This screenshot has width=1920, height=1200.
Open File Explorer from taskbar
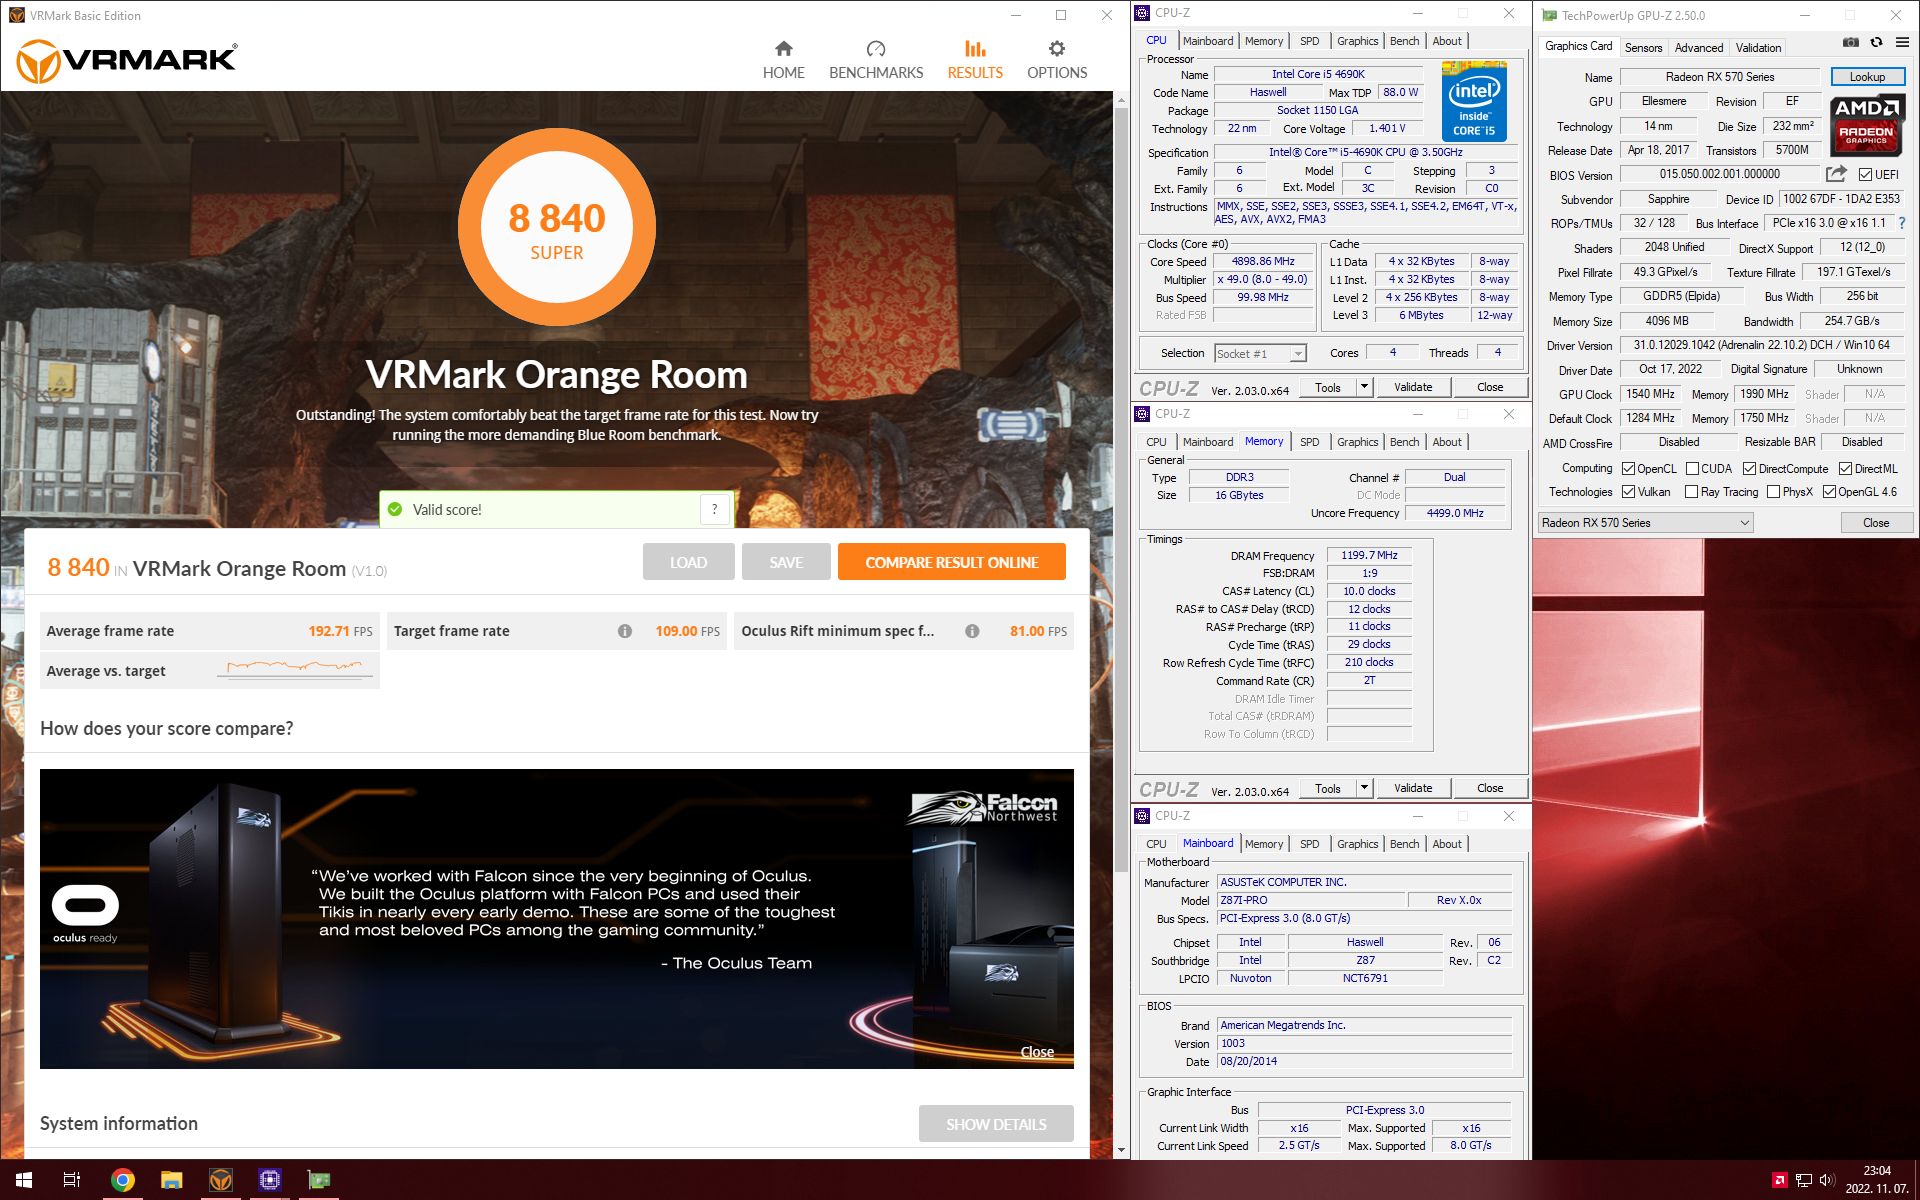click(172, 1180)
